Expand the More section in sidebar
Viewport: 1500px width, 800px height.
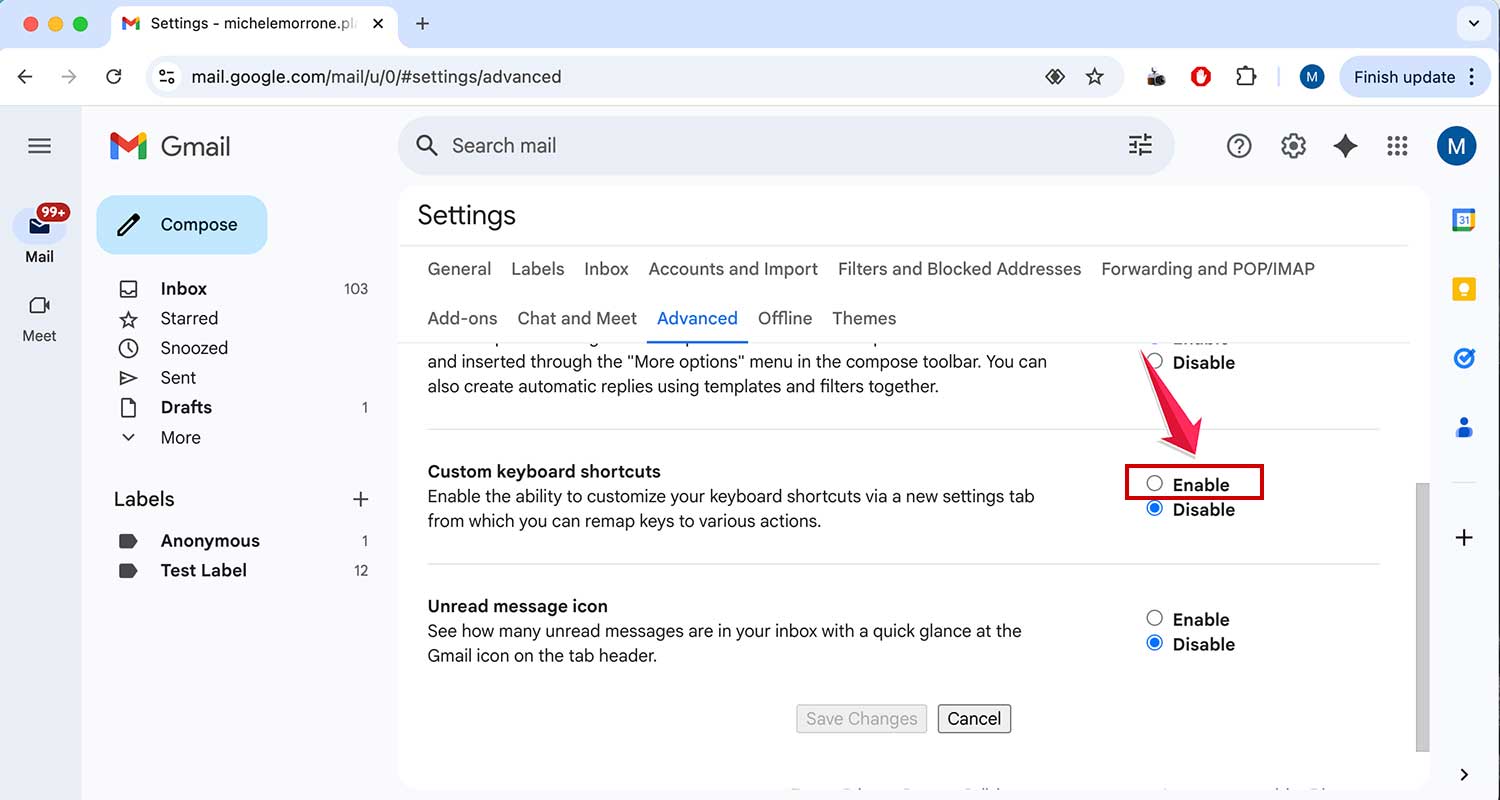(180, 437)
